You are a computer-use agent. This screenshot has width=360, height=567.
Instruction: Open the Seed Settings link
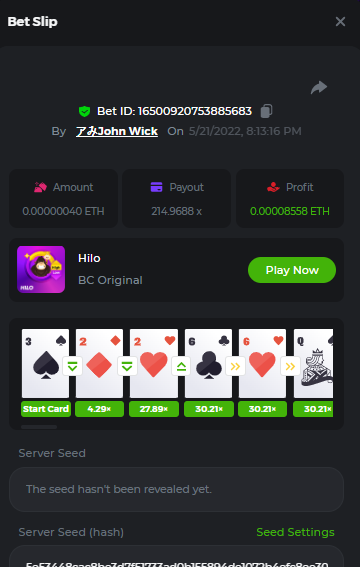click(x=295, y=532)
